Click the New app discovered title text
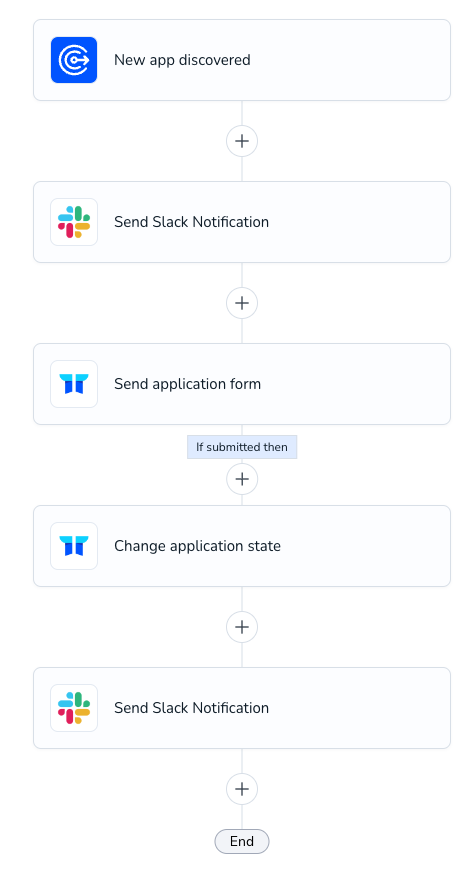The width and height of the screenshot is (473, 878). 182,60
